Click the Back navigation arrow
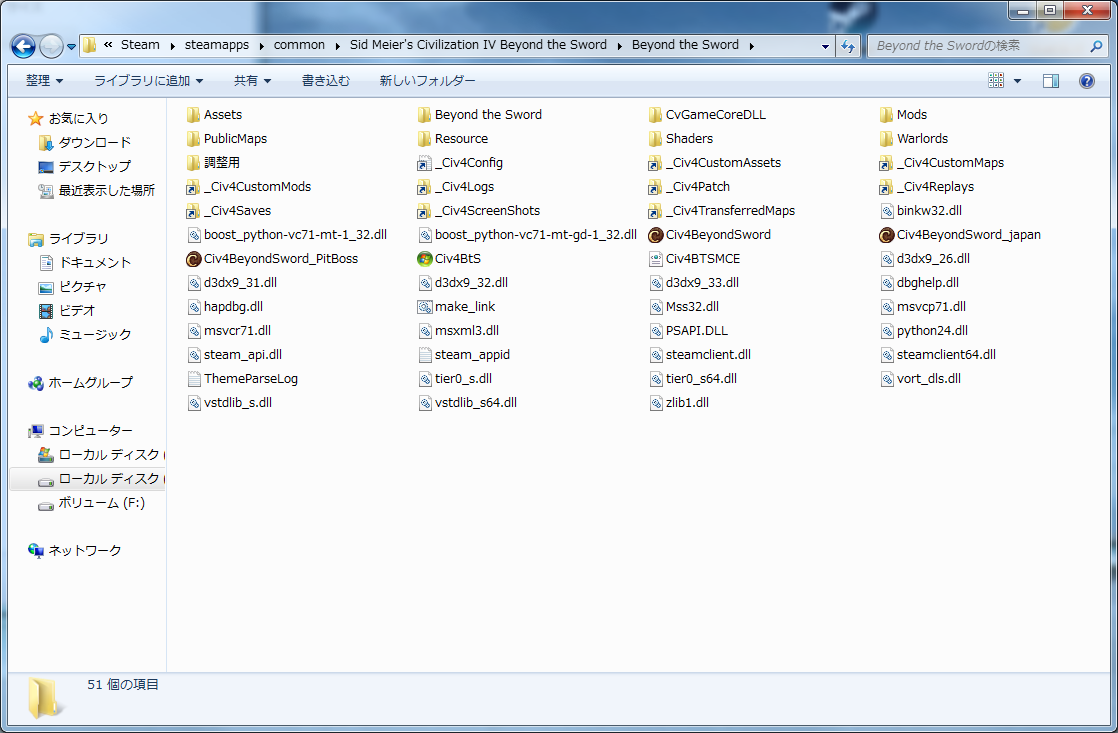The height and width of the screenshot is (733, 1118). pyautogui.click(x=23, y=46)
